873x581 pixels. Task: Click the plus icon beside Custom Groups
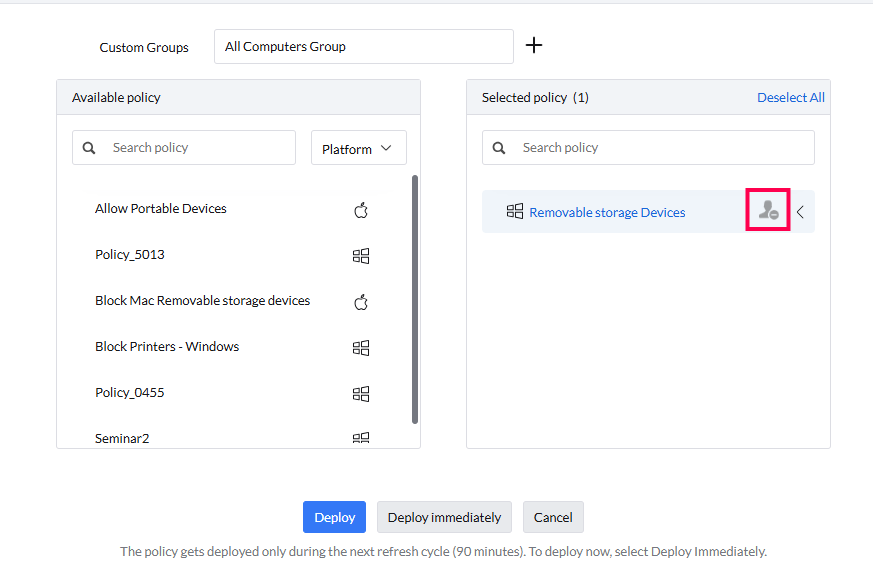pos(534,45)
